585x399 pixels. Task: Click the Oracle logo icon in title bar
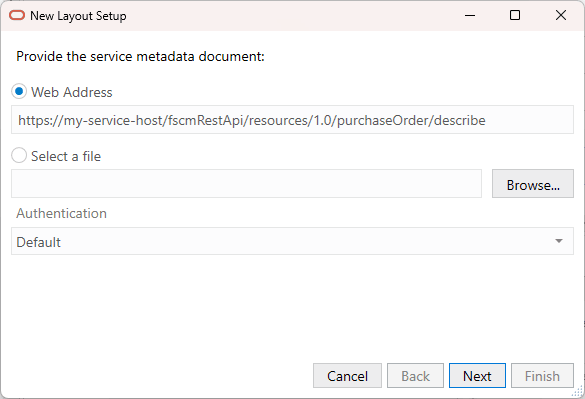tap(17, 15)
